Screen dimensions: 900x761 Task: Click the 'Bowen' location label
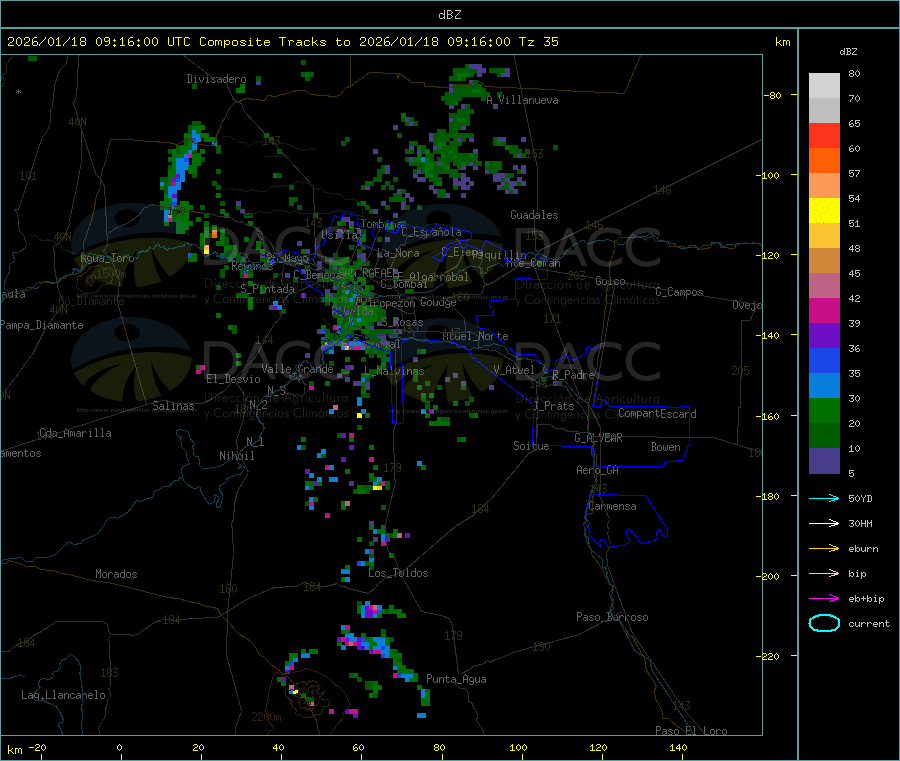[666, 447]
